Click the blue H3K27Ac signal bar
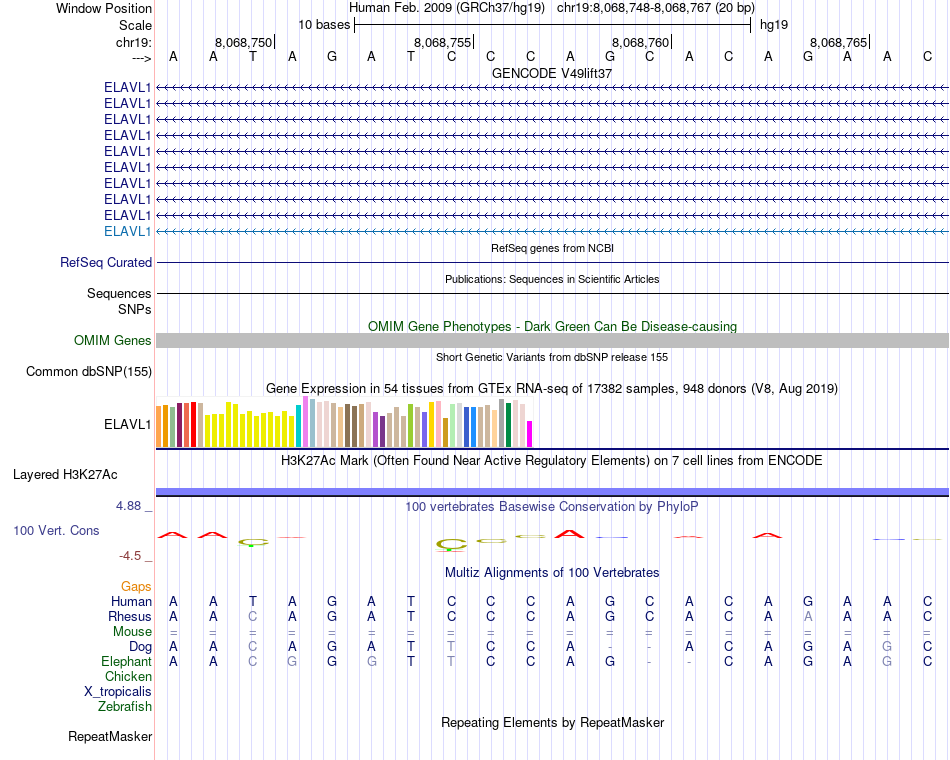This screenshot has width=950, height=760. [x=552, y=492]
